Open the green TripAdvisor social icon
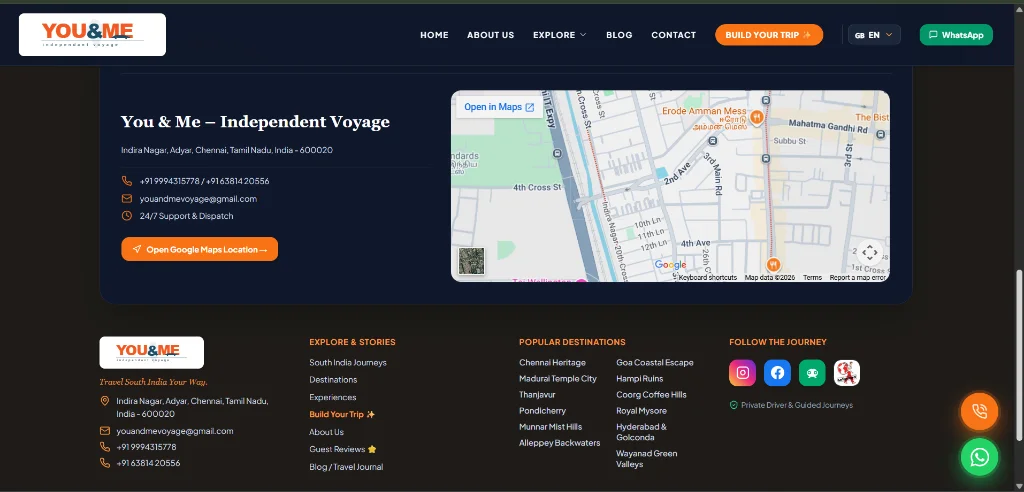Viewport: 1024px width, 492px height. (812, 372)
